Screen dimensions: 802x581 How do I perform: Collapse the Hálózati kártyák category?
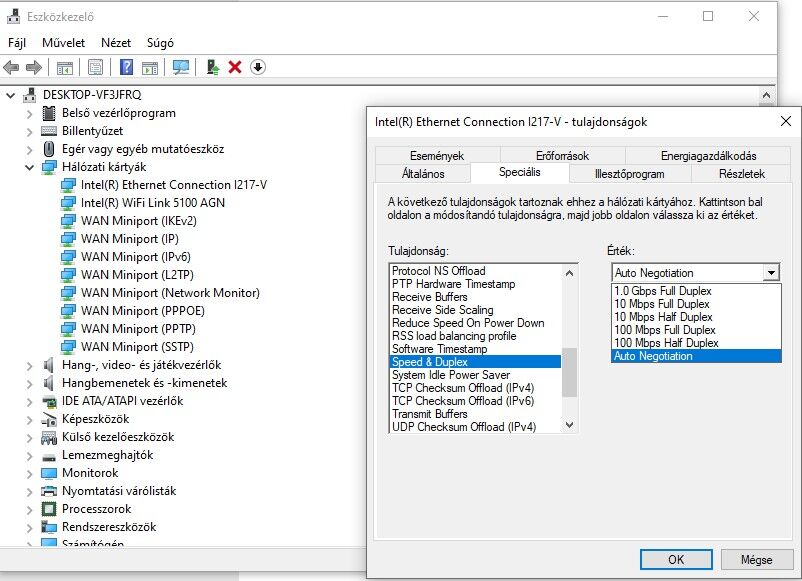coord(30,167)
